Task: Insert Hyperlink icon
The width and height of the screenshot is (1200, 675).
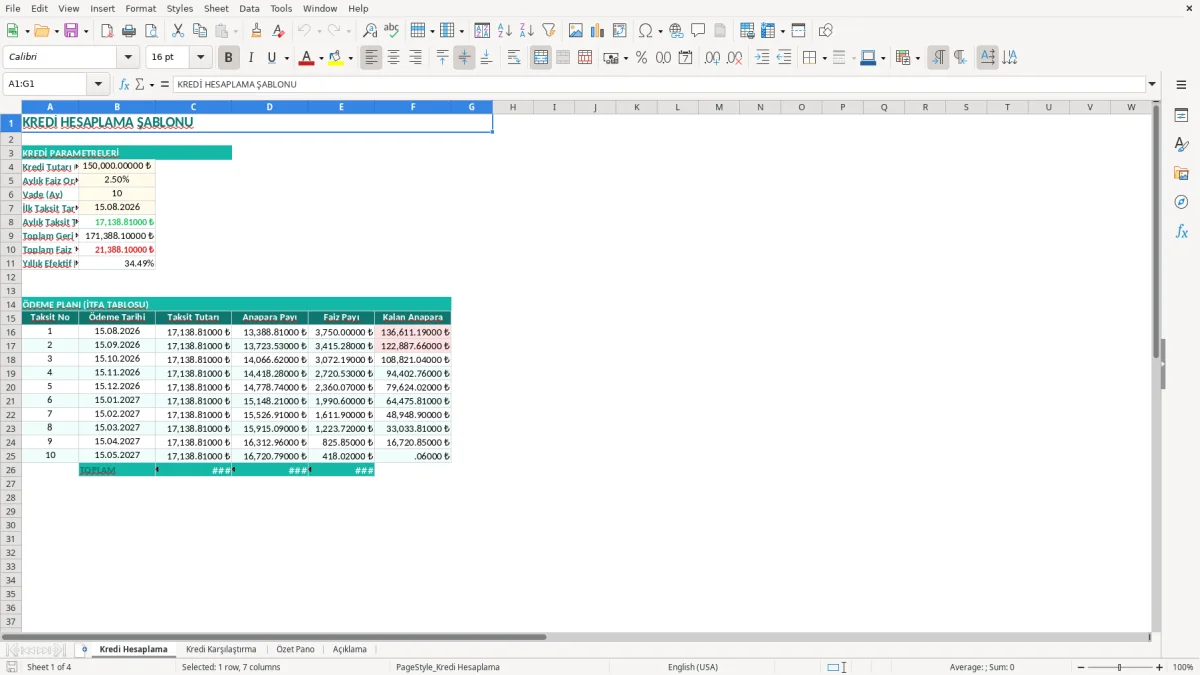Action: [676, 31]
